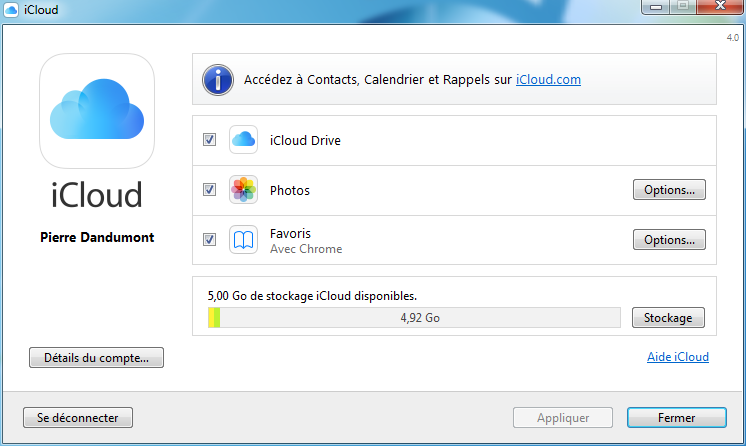746x446 pixels.
Task: Click Se déconnecter to sign out
Action: (x=78, y=417)
